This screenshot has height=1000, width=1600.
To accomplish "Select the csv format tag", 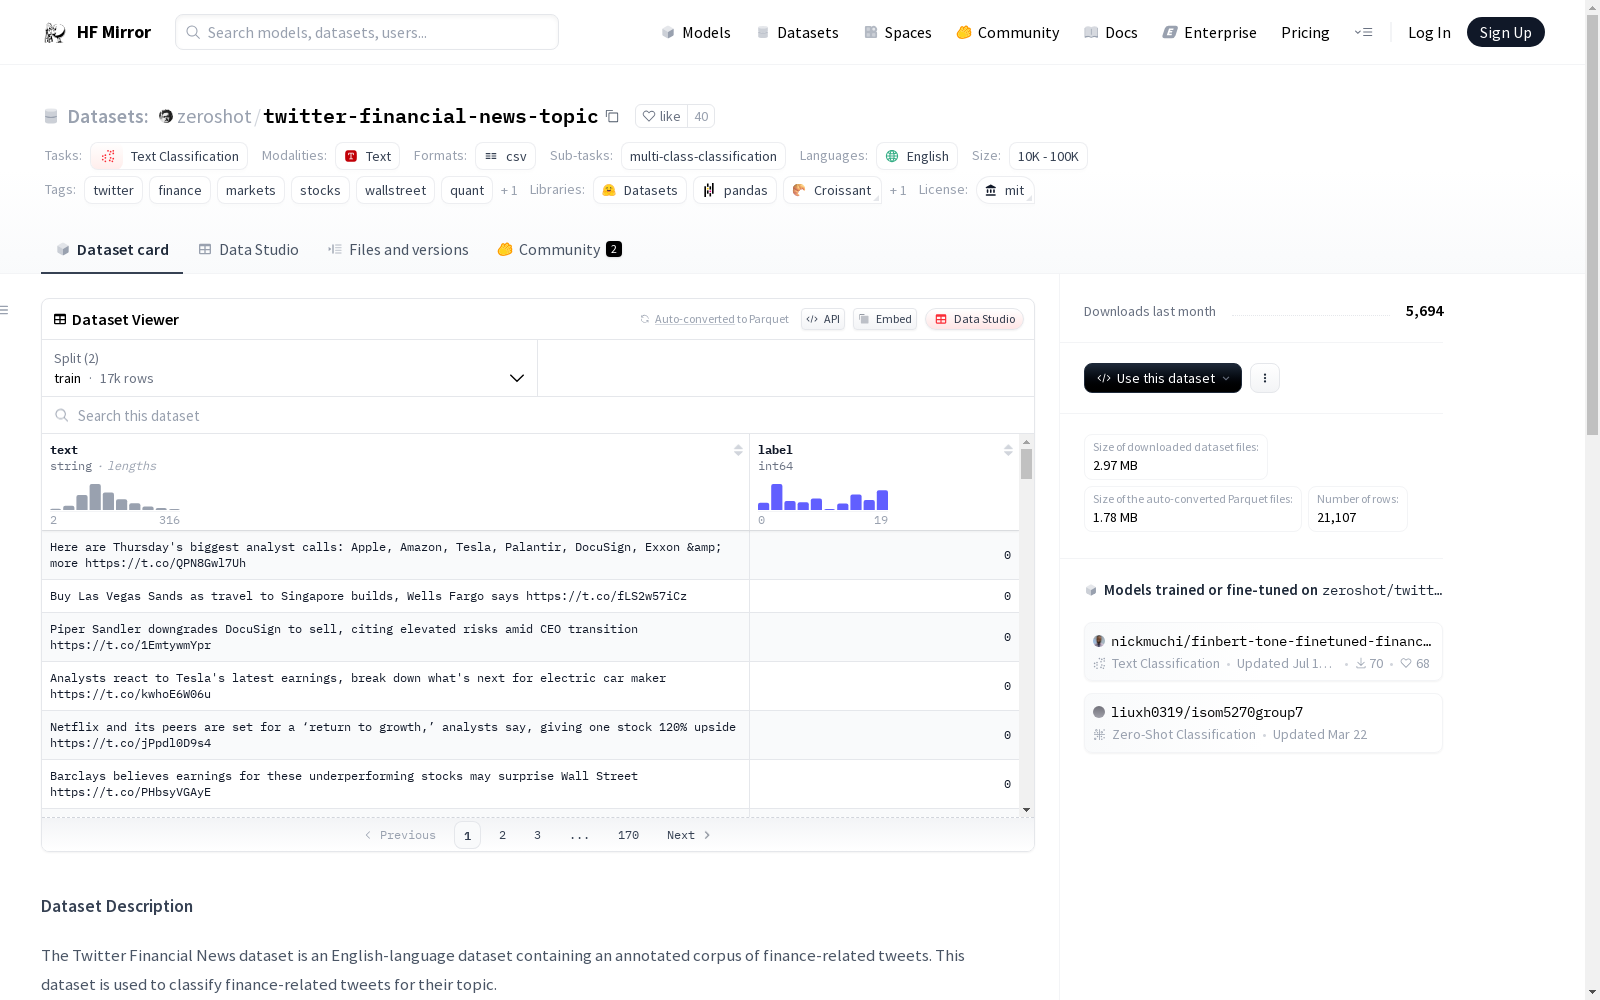I will 505,156.
